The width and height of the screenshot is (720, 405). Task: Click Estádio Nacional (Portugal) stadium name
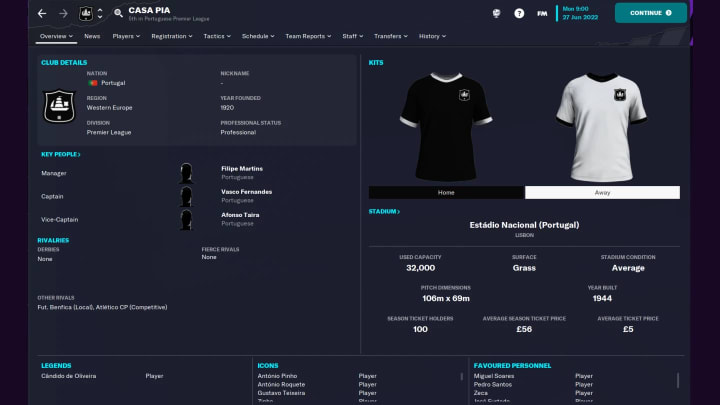click(524, 225)
